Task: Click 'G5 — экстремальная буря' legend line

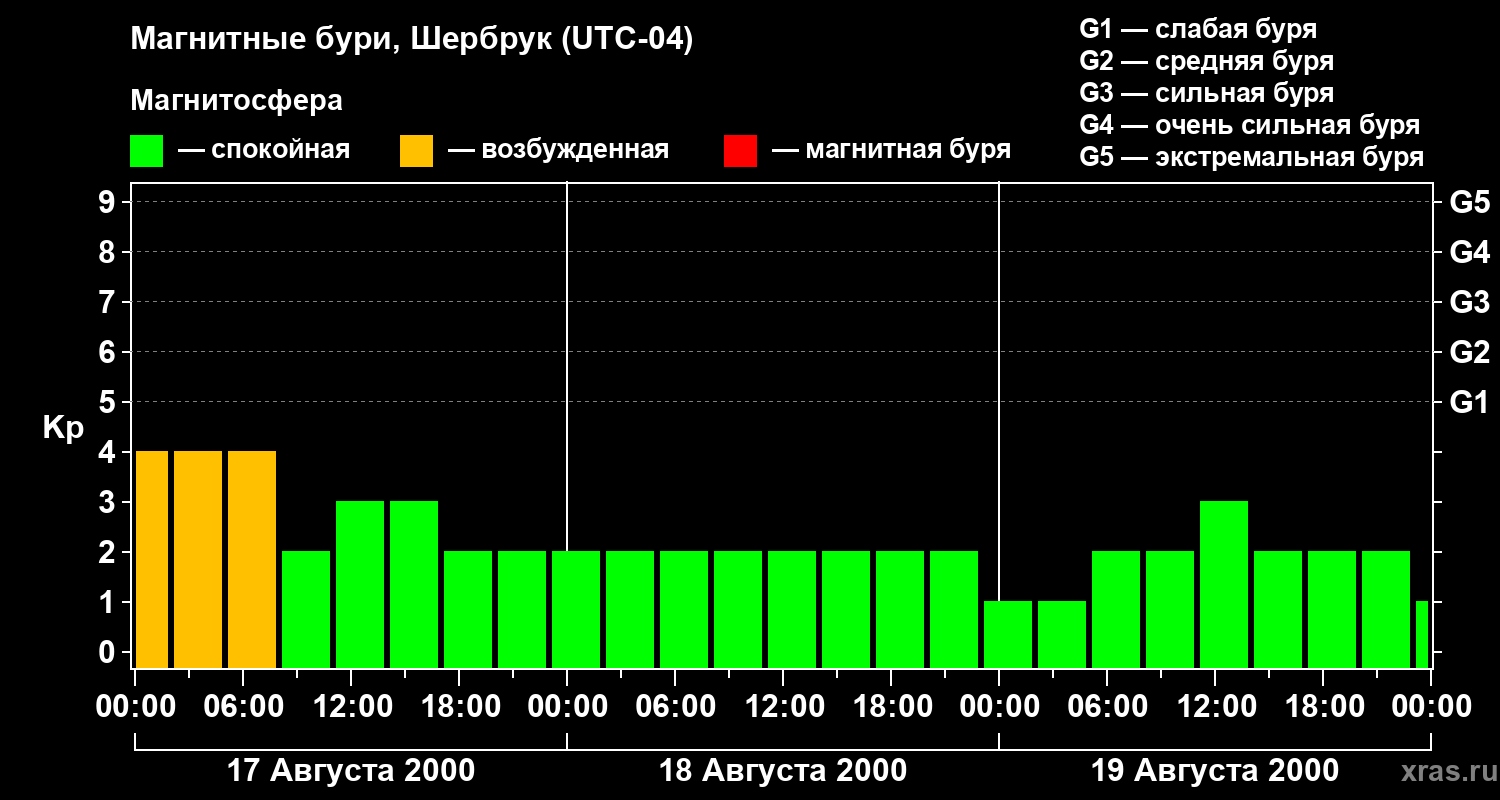Action: click(x=1252, y=157)
